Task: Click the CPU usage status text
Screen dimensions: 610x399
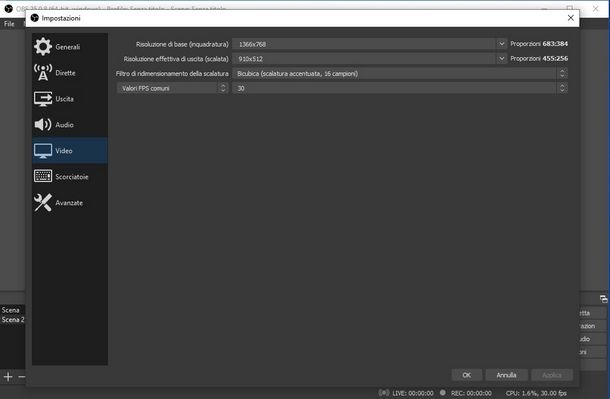Action: [x=536, y=393]
